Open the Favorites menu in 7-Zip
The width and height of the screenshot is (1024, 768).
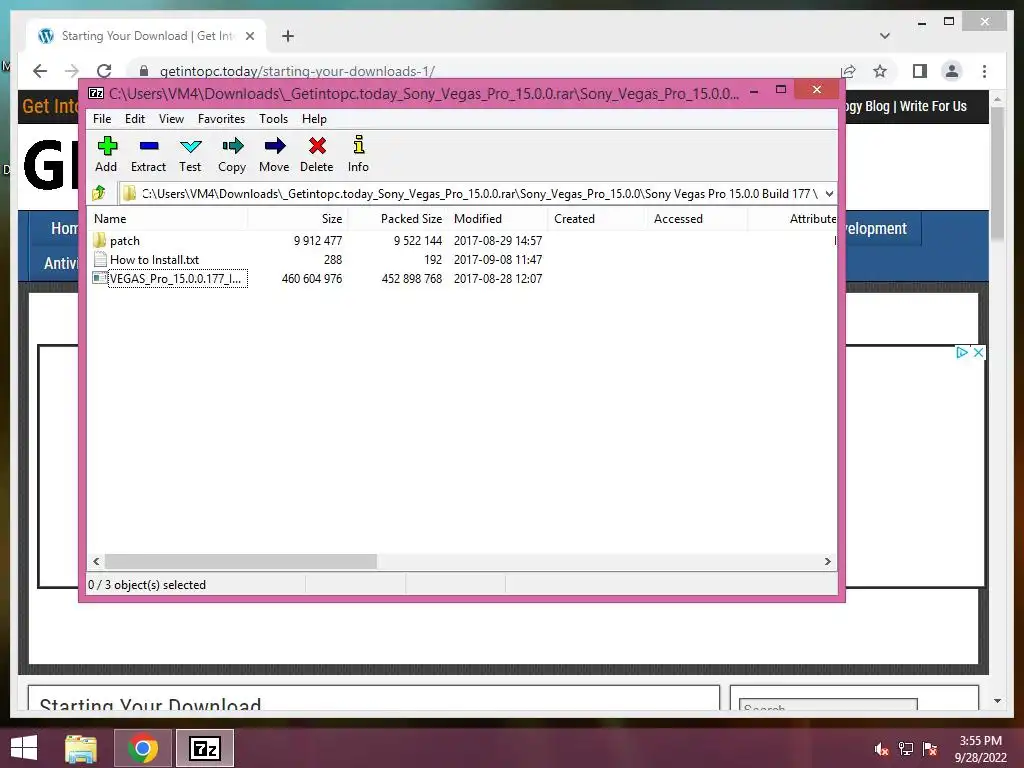[x=221, y=119]
